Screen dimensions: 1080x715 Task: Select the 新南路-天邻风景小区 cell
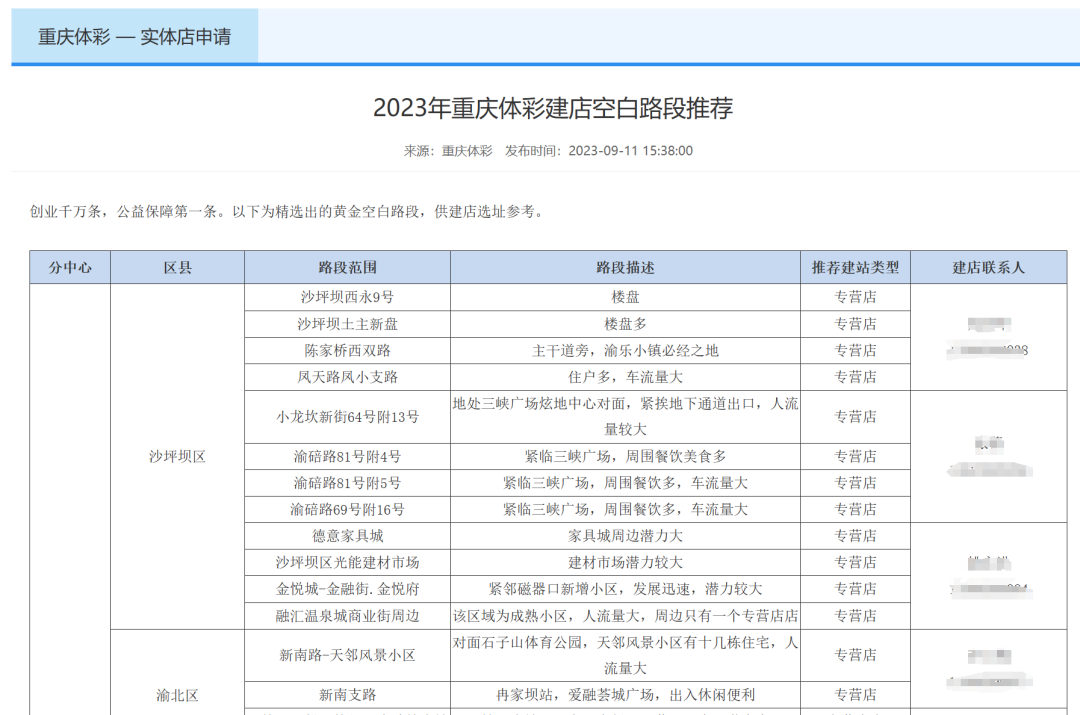point(347,655)
